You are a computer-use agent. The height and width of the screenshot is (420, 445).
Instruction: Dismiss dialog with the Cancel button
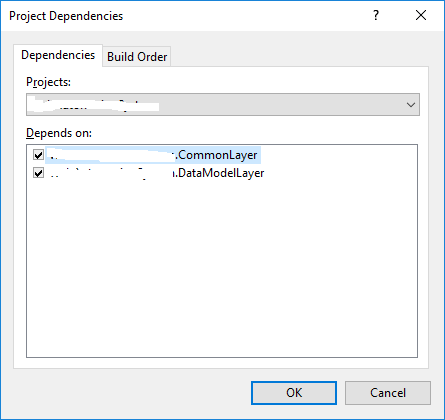(388, 393)
